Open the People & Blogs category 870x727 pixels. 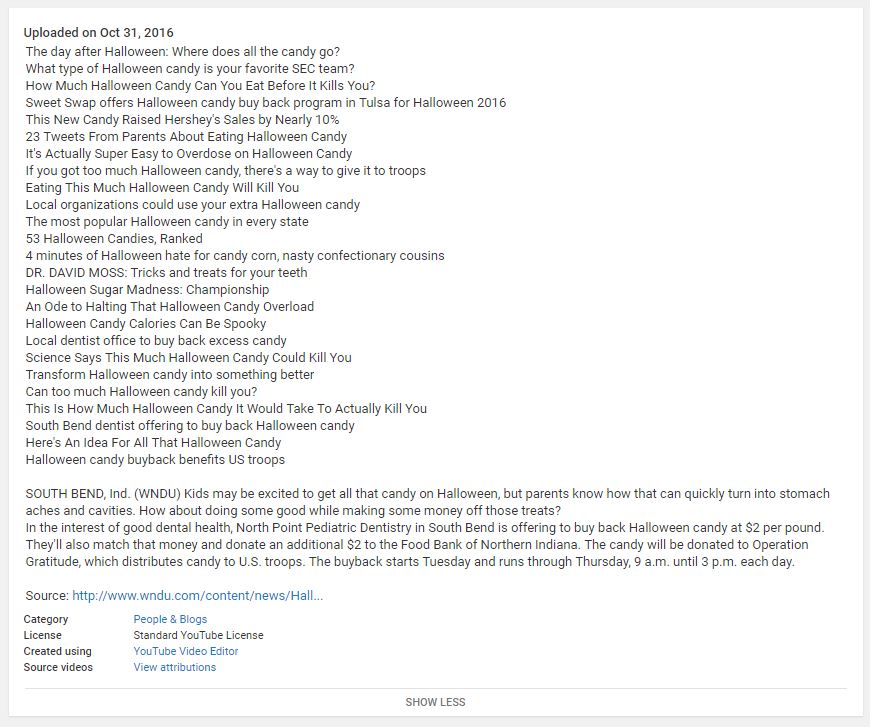pyautogui.click(x=170, y=619)
